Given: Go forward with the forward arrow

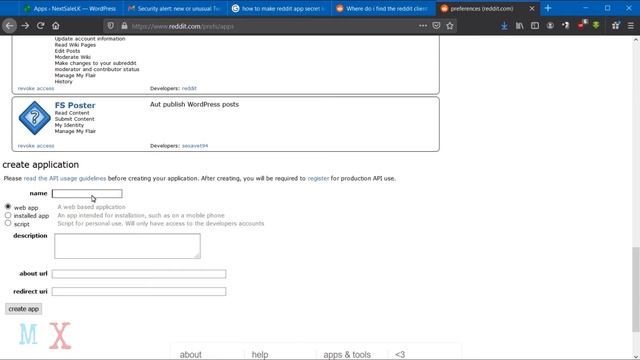Looking at the screenshot, I should [x=25, y=26].
